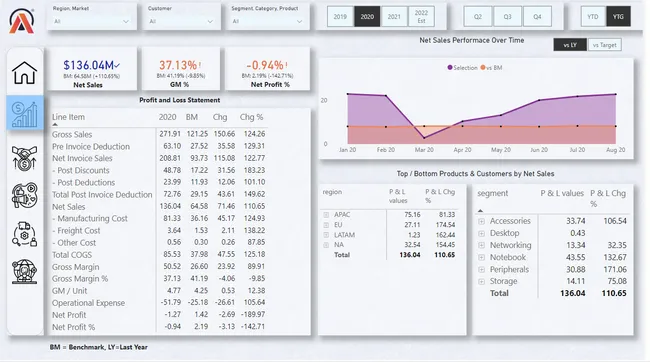Filter by quarter Q2

click(x=478, y=17)
